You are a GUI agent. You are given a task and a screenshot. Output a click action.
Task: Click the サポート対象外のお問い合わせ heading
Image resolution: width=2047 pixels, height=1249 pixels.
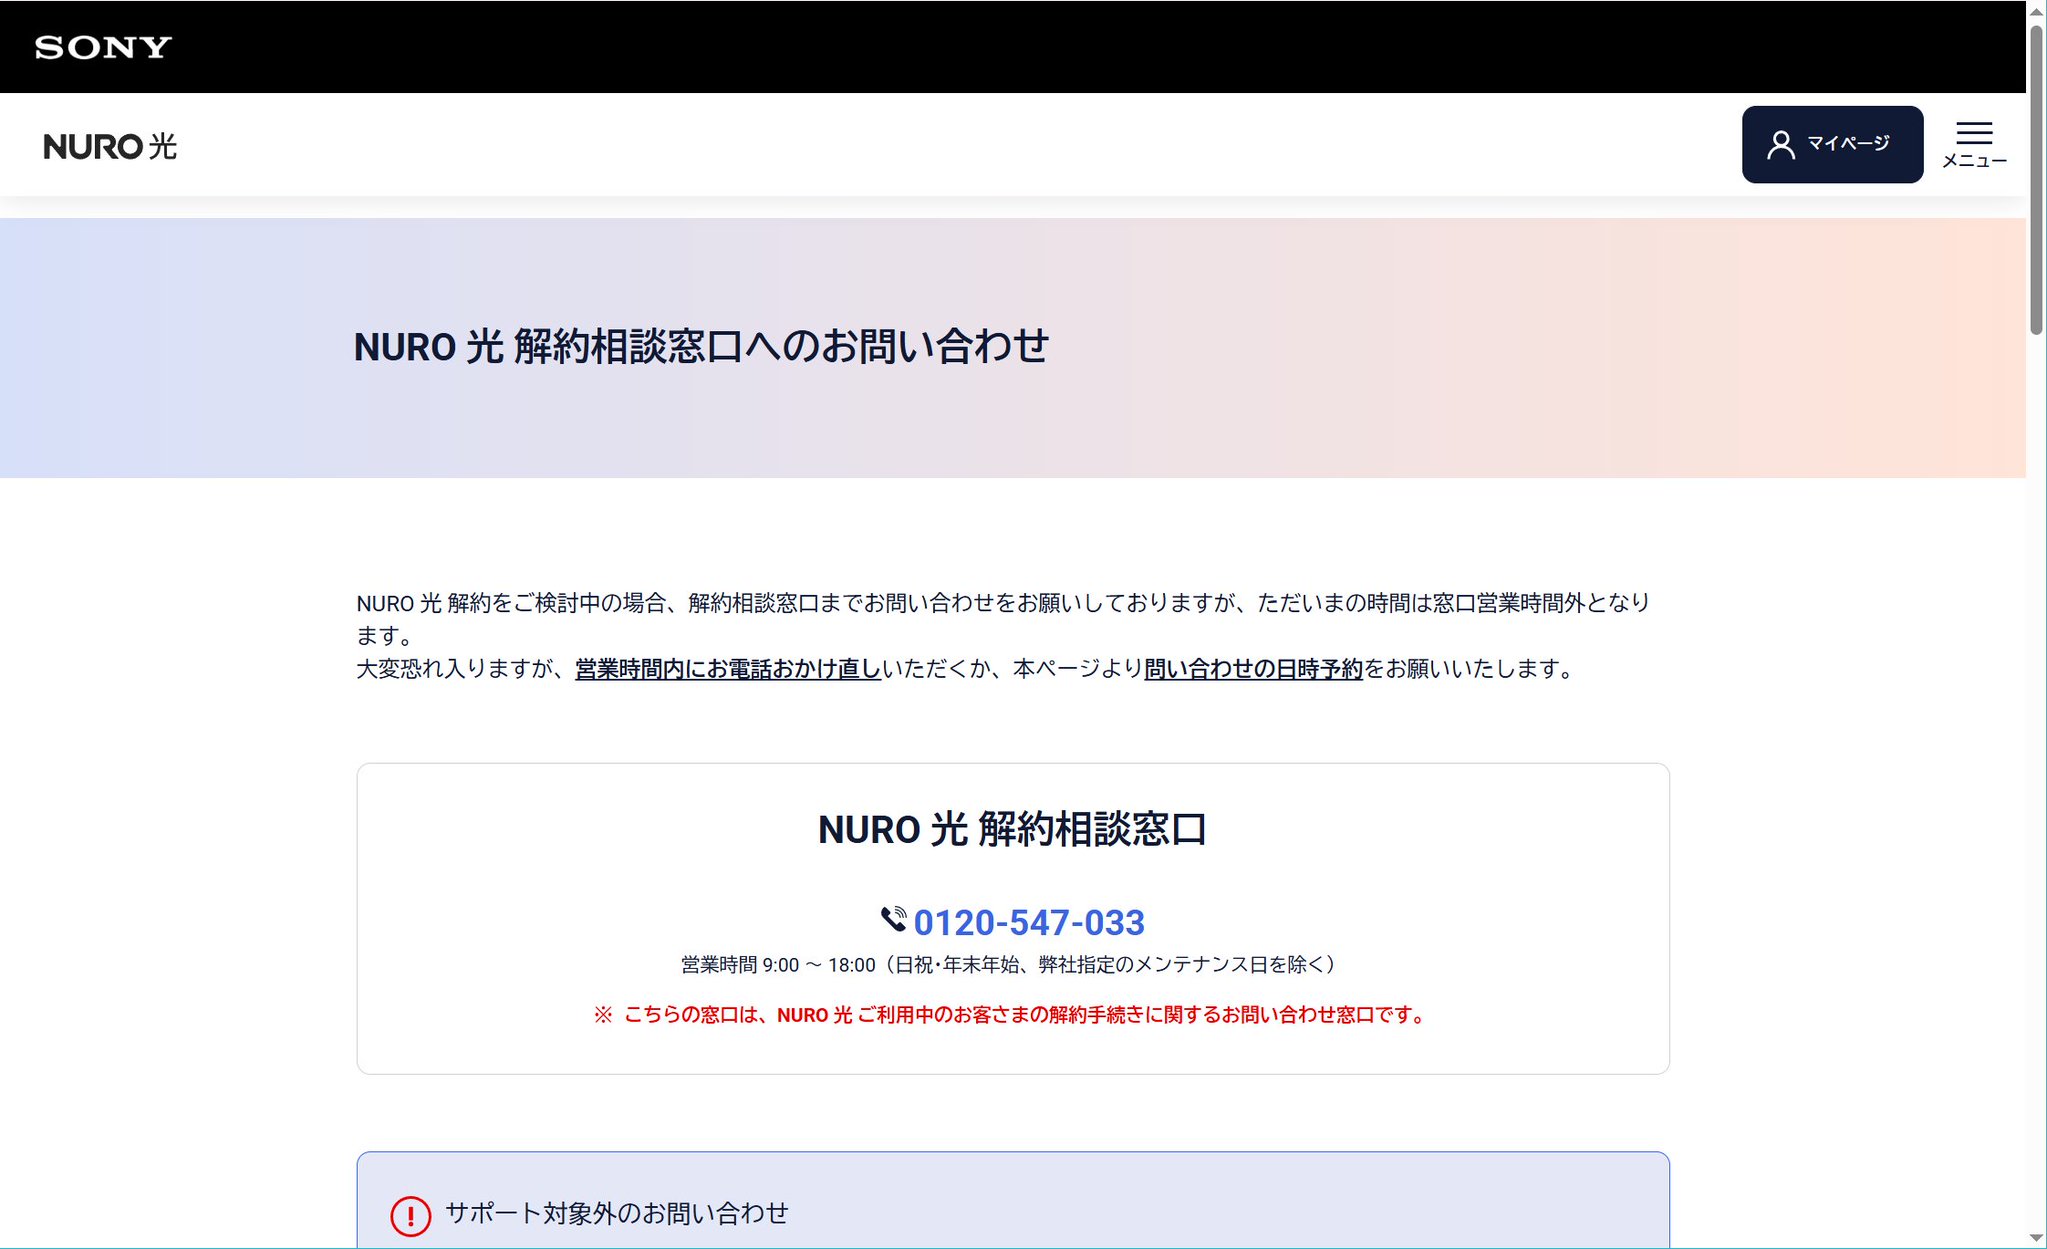coord(616,1213)
